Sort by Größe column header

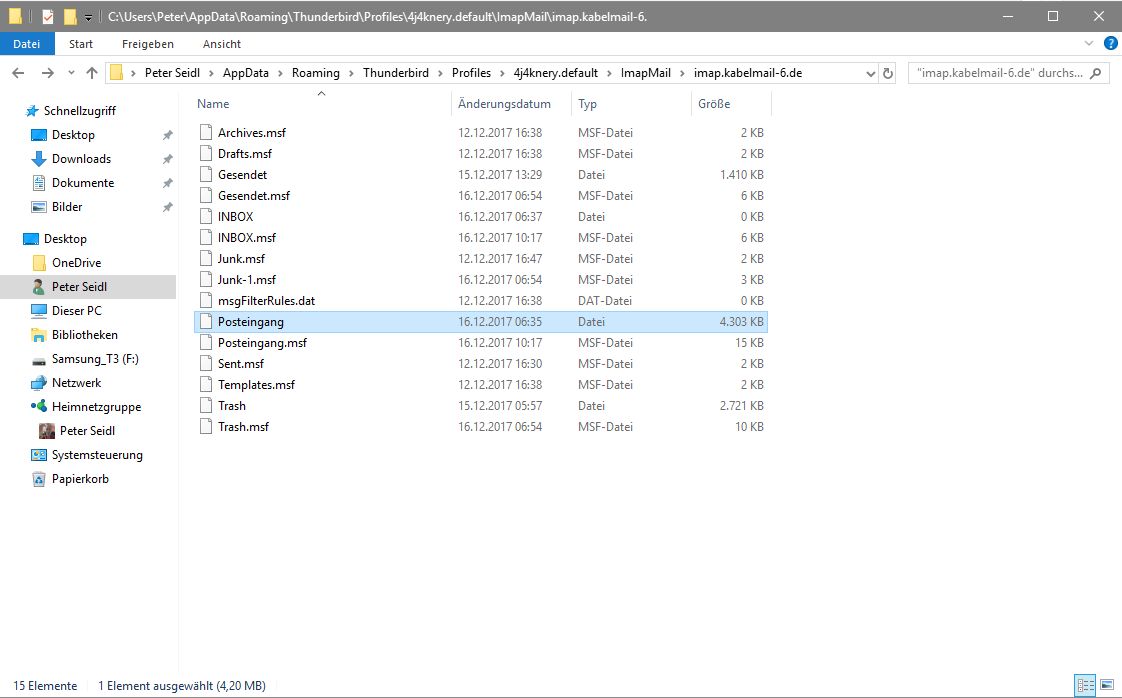click(x=714, y=104)
